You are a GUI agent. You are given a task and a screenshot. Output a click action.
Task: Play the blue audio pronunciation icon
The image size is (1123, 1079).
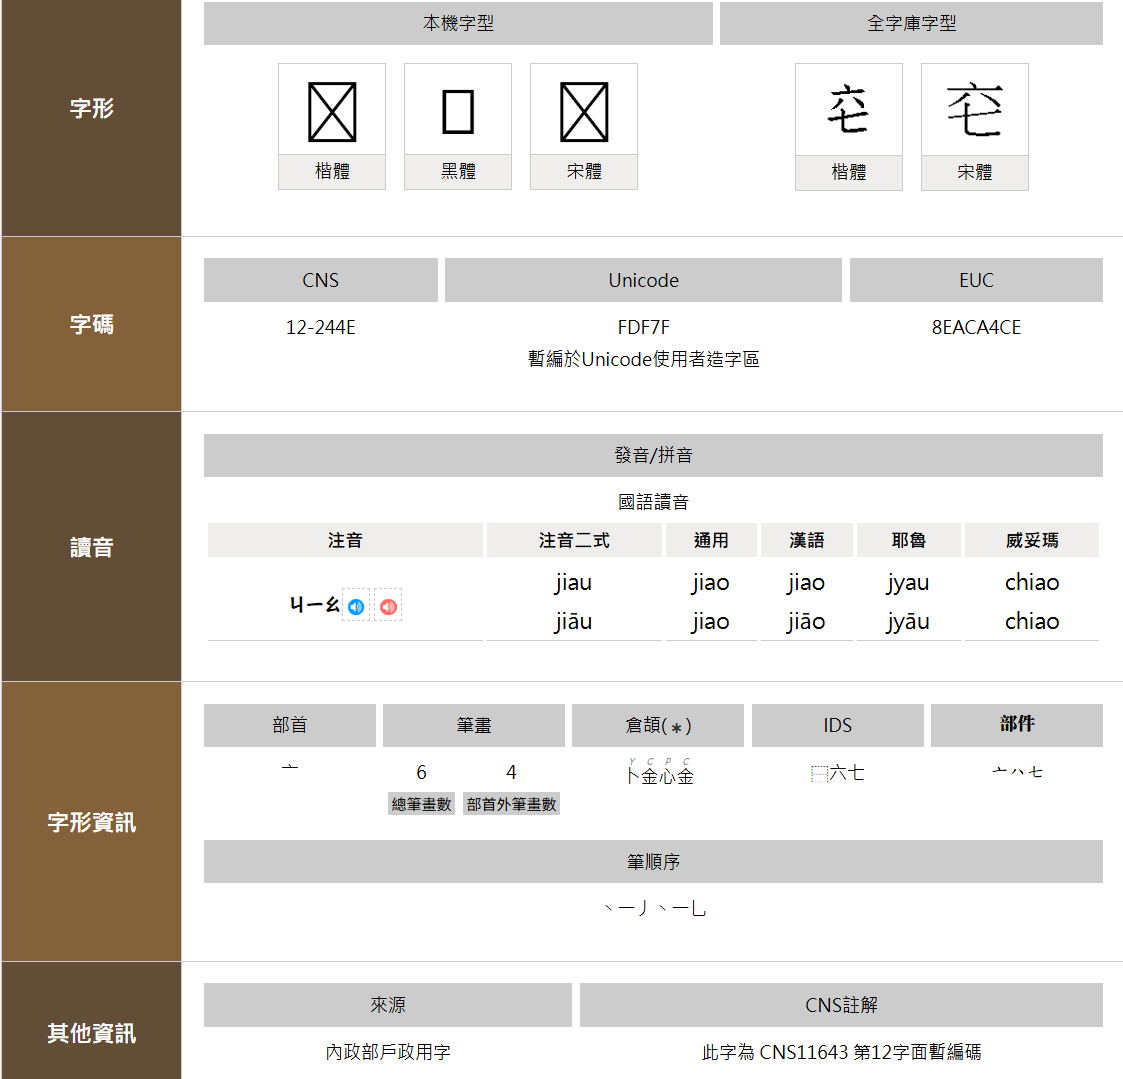coord(356,606)
